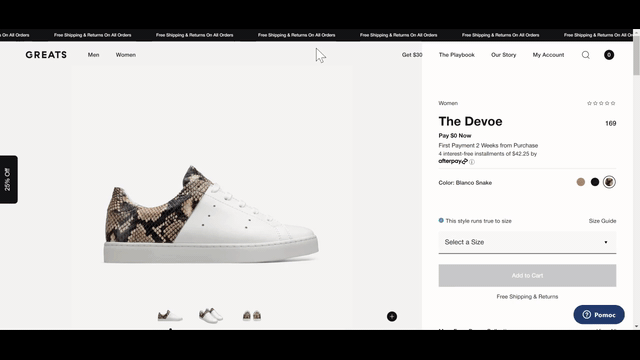Viewport: 640px width, 360px height.
Task: Open the Pomoc help widget
Action: click(599, 315)
